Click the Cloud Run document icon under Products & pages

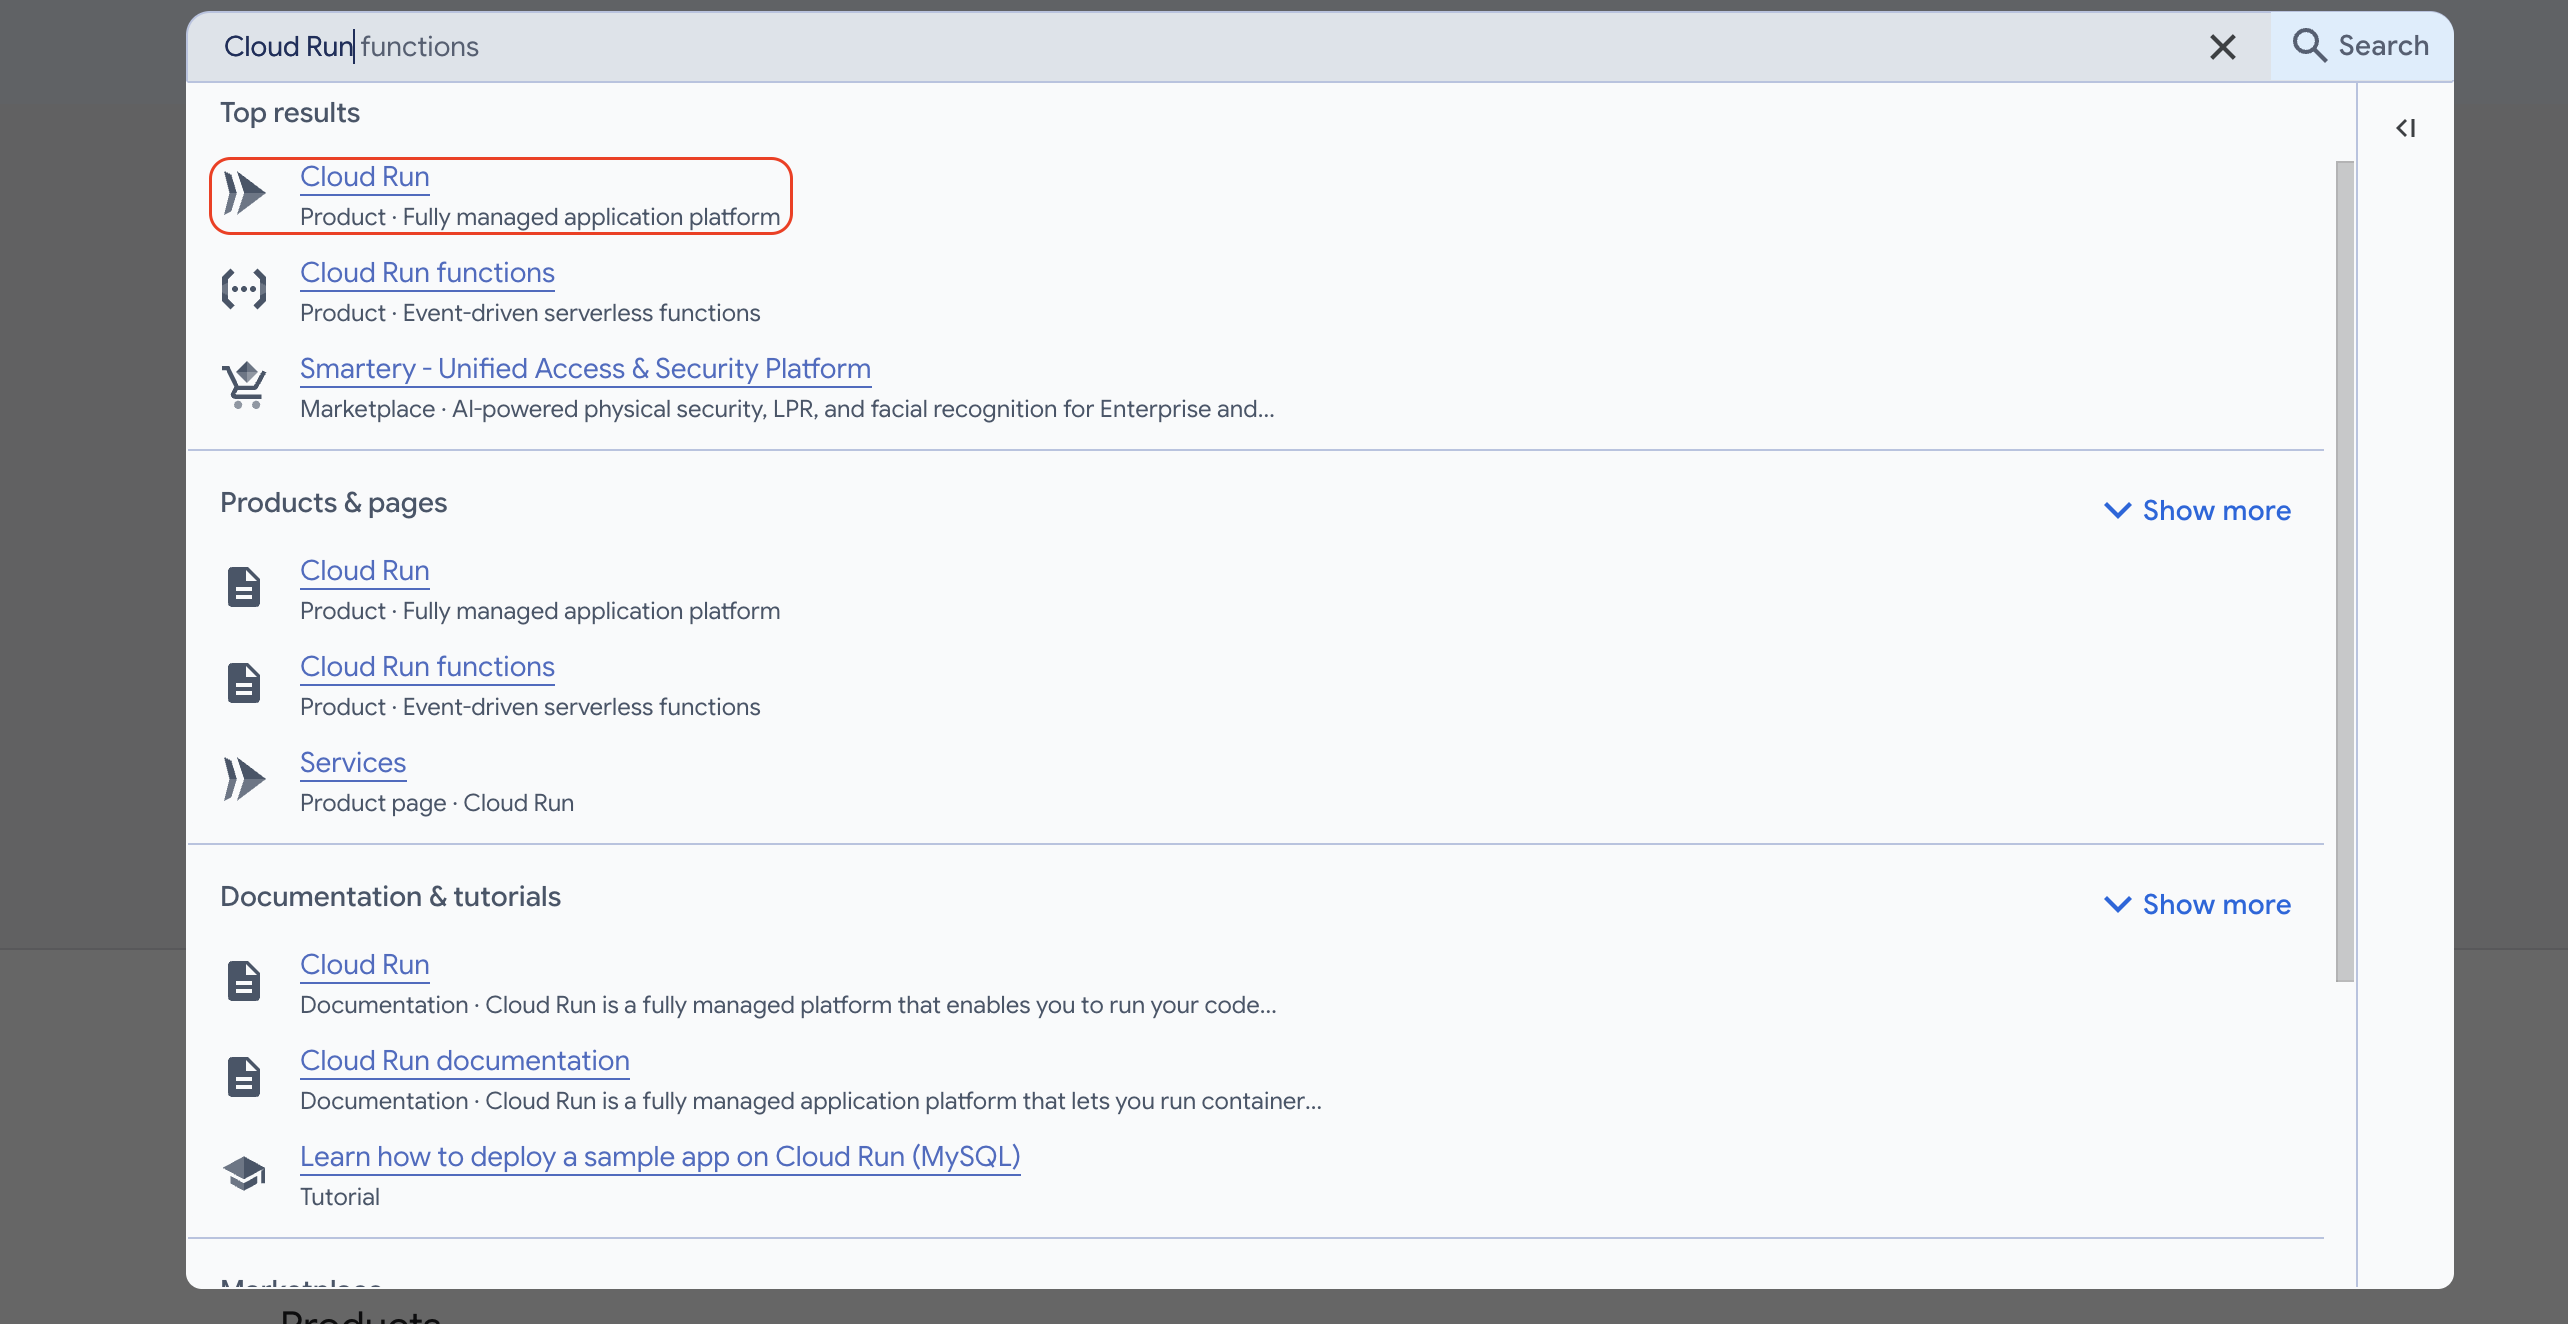[x=244, y=587]
